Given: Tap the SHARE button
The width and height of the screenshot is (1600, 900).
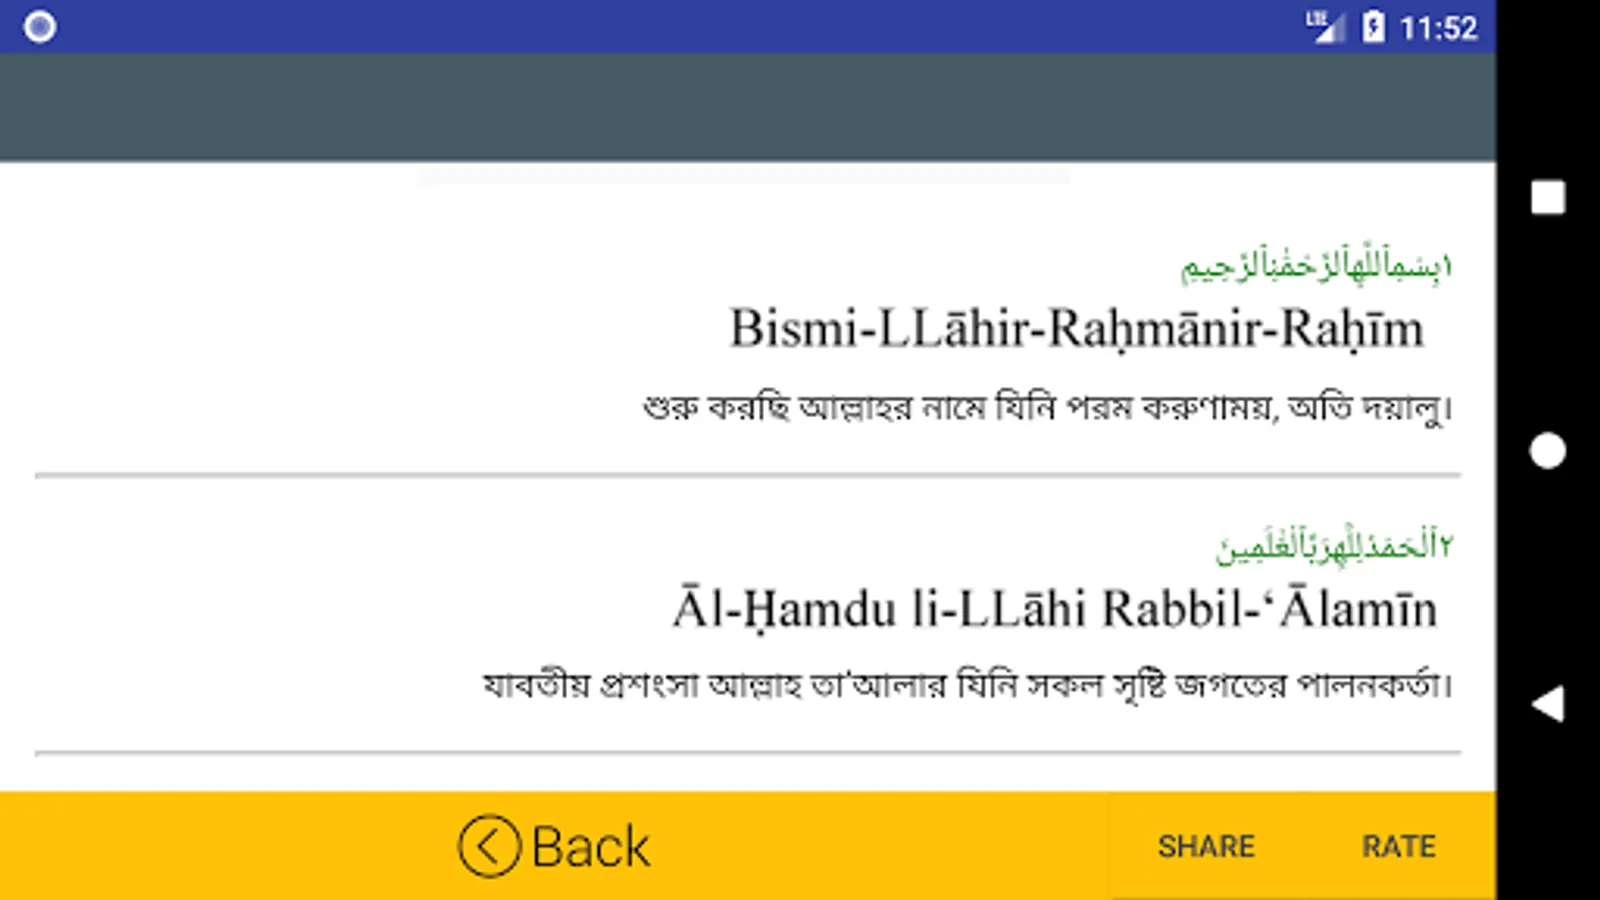Looking at the screenshot, I should (x=1206, y=847).
